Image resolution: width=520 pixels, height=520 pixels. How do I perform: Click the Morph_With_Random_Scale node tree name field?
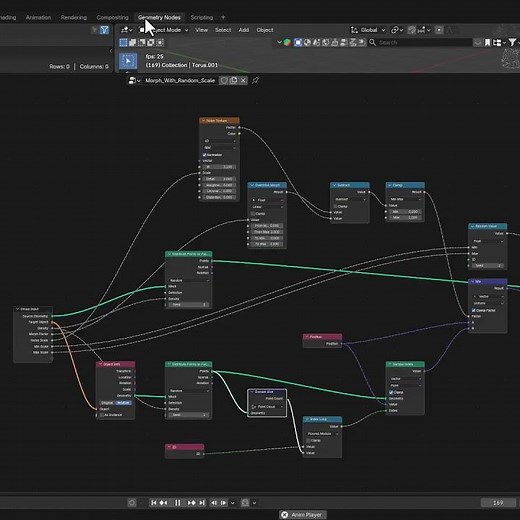click(x=180, y=80)
